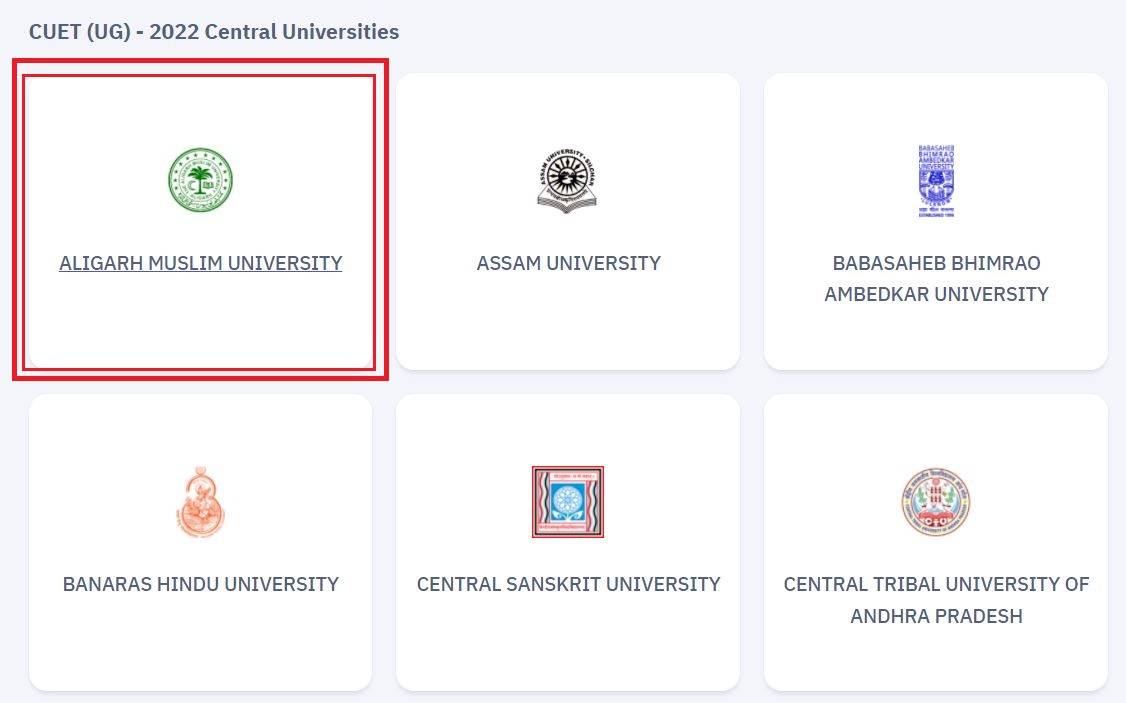Click the Aligarh Muslim University green emblem

(200, 180)
